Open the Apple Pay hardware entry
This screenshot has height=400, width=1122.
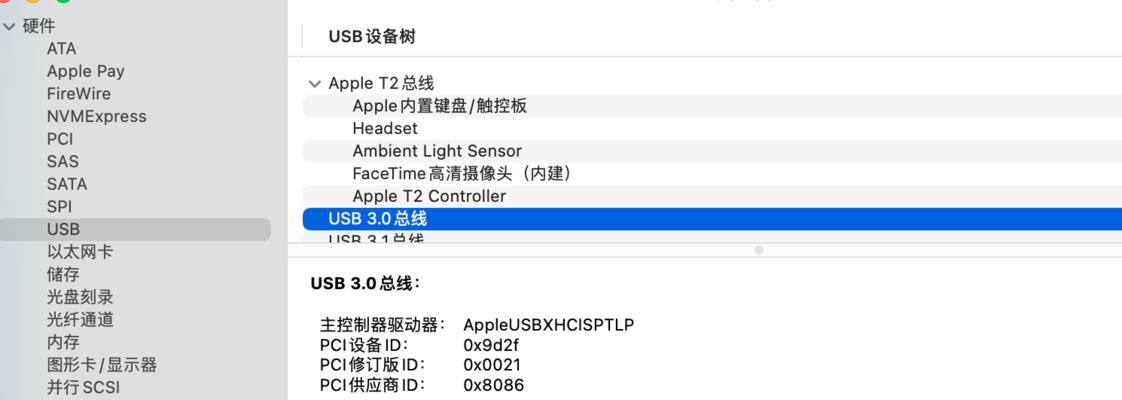pos(85,72)
